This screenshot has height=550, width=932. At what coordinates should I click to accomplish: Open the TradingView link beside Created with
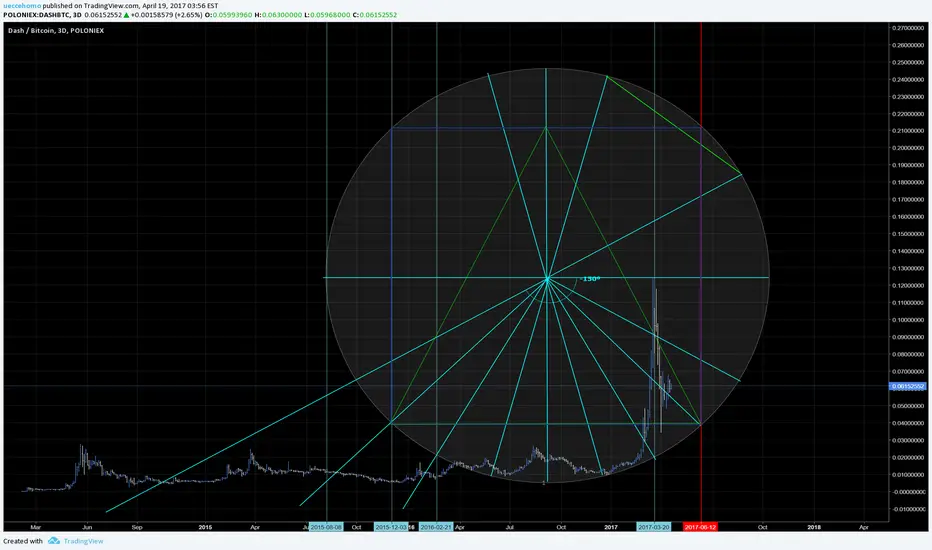click(x=83, y=541)
